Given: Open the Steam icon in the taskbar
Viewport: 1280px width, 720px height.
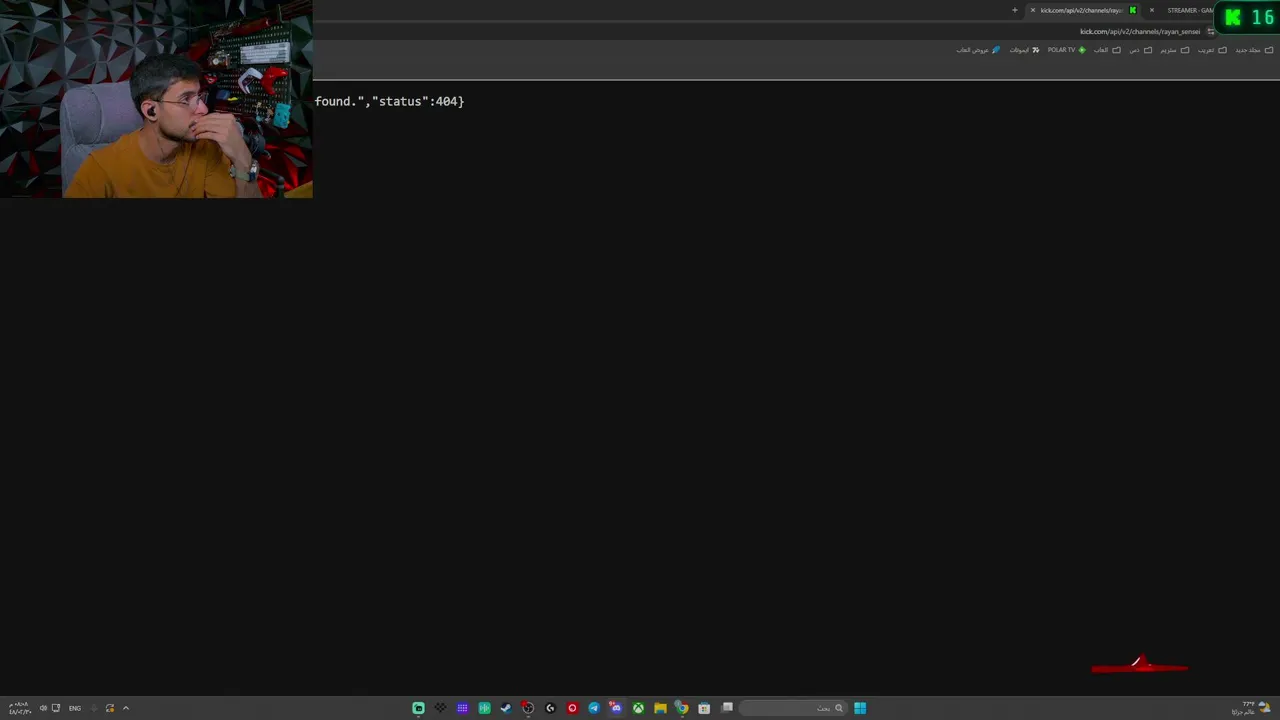Looking at the screenshot, I should coord(506,708).
